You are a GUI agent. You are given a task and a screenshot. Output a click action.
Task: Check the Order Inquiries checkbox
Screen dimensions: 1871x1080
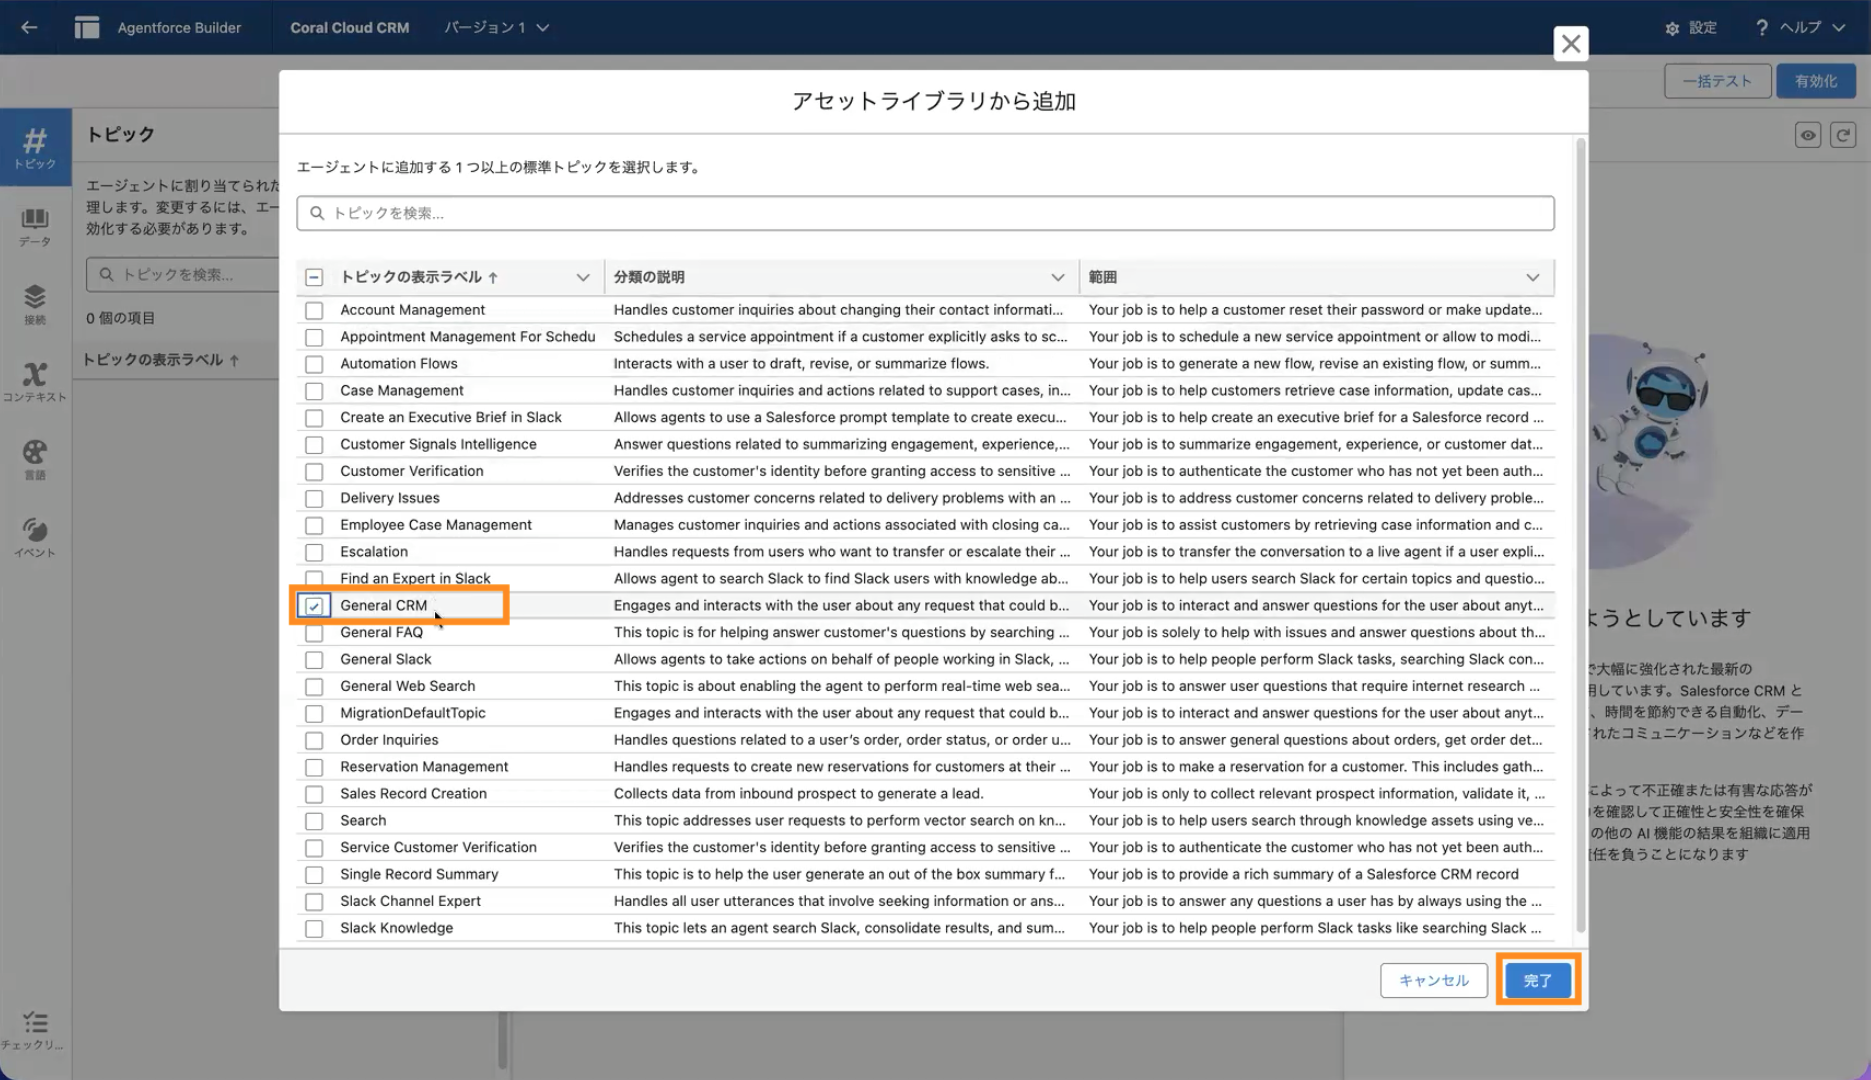click(314, 740)
